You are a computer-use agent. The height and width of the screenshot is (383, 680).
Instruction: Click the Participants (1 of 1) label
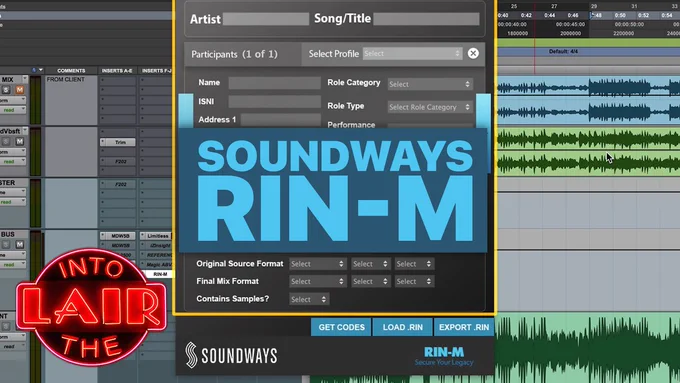tap(234, 54)
